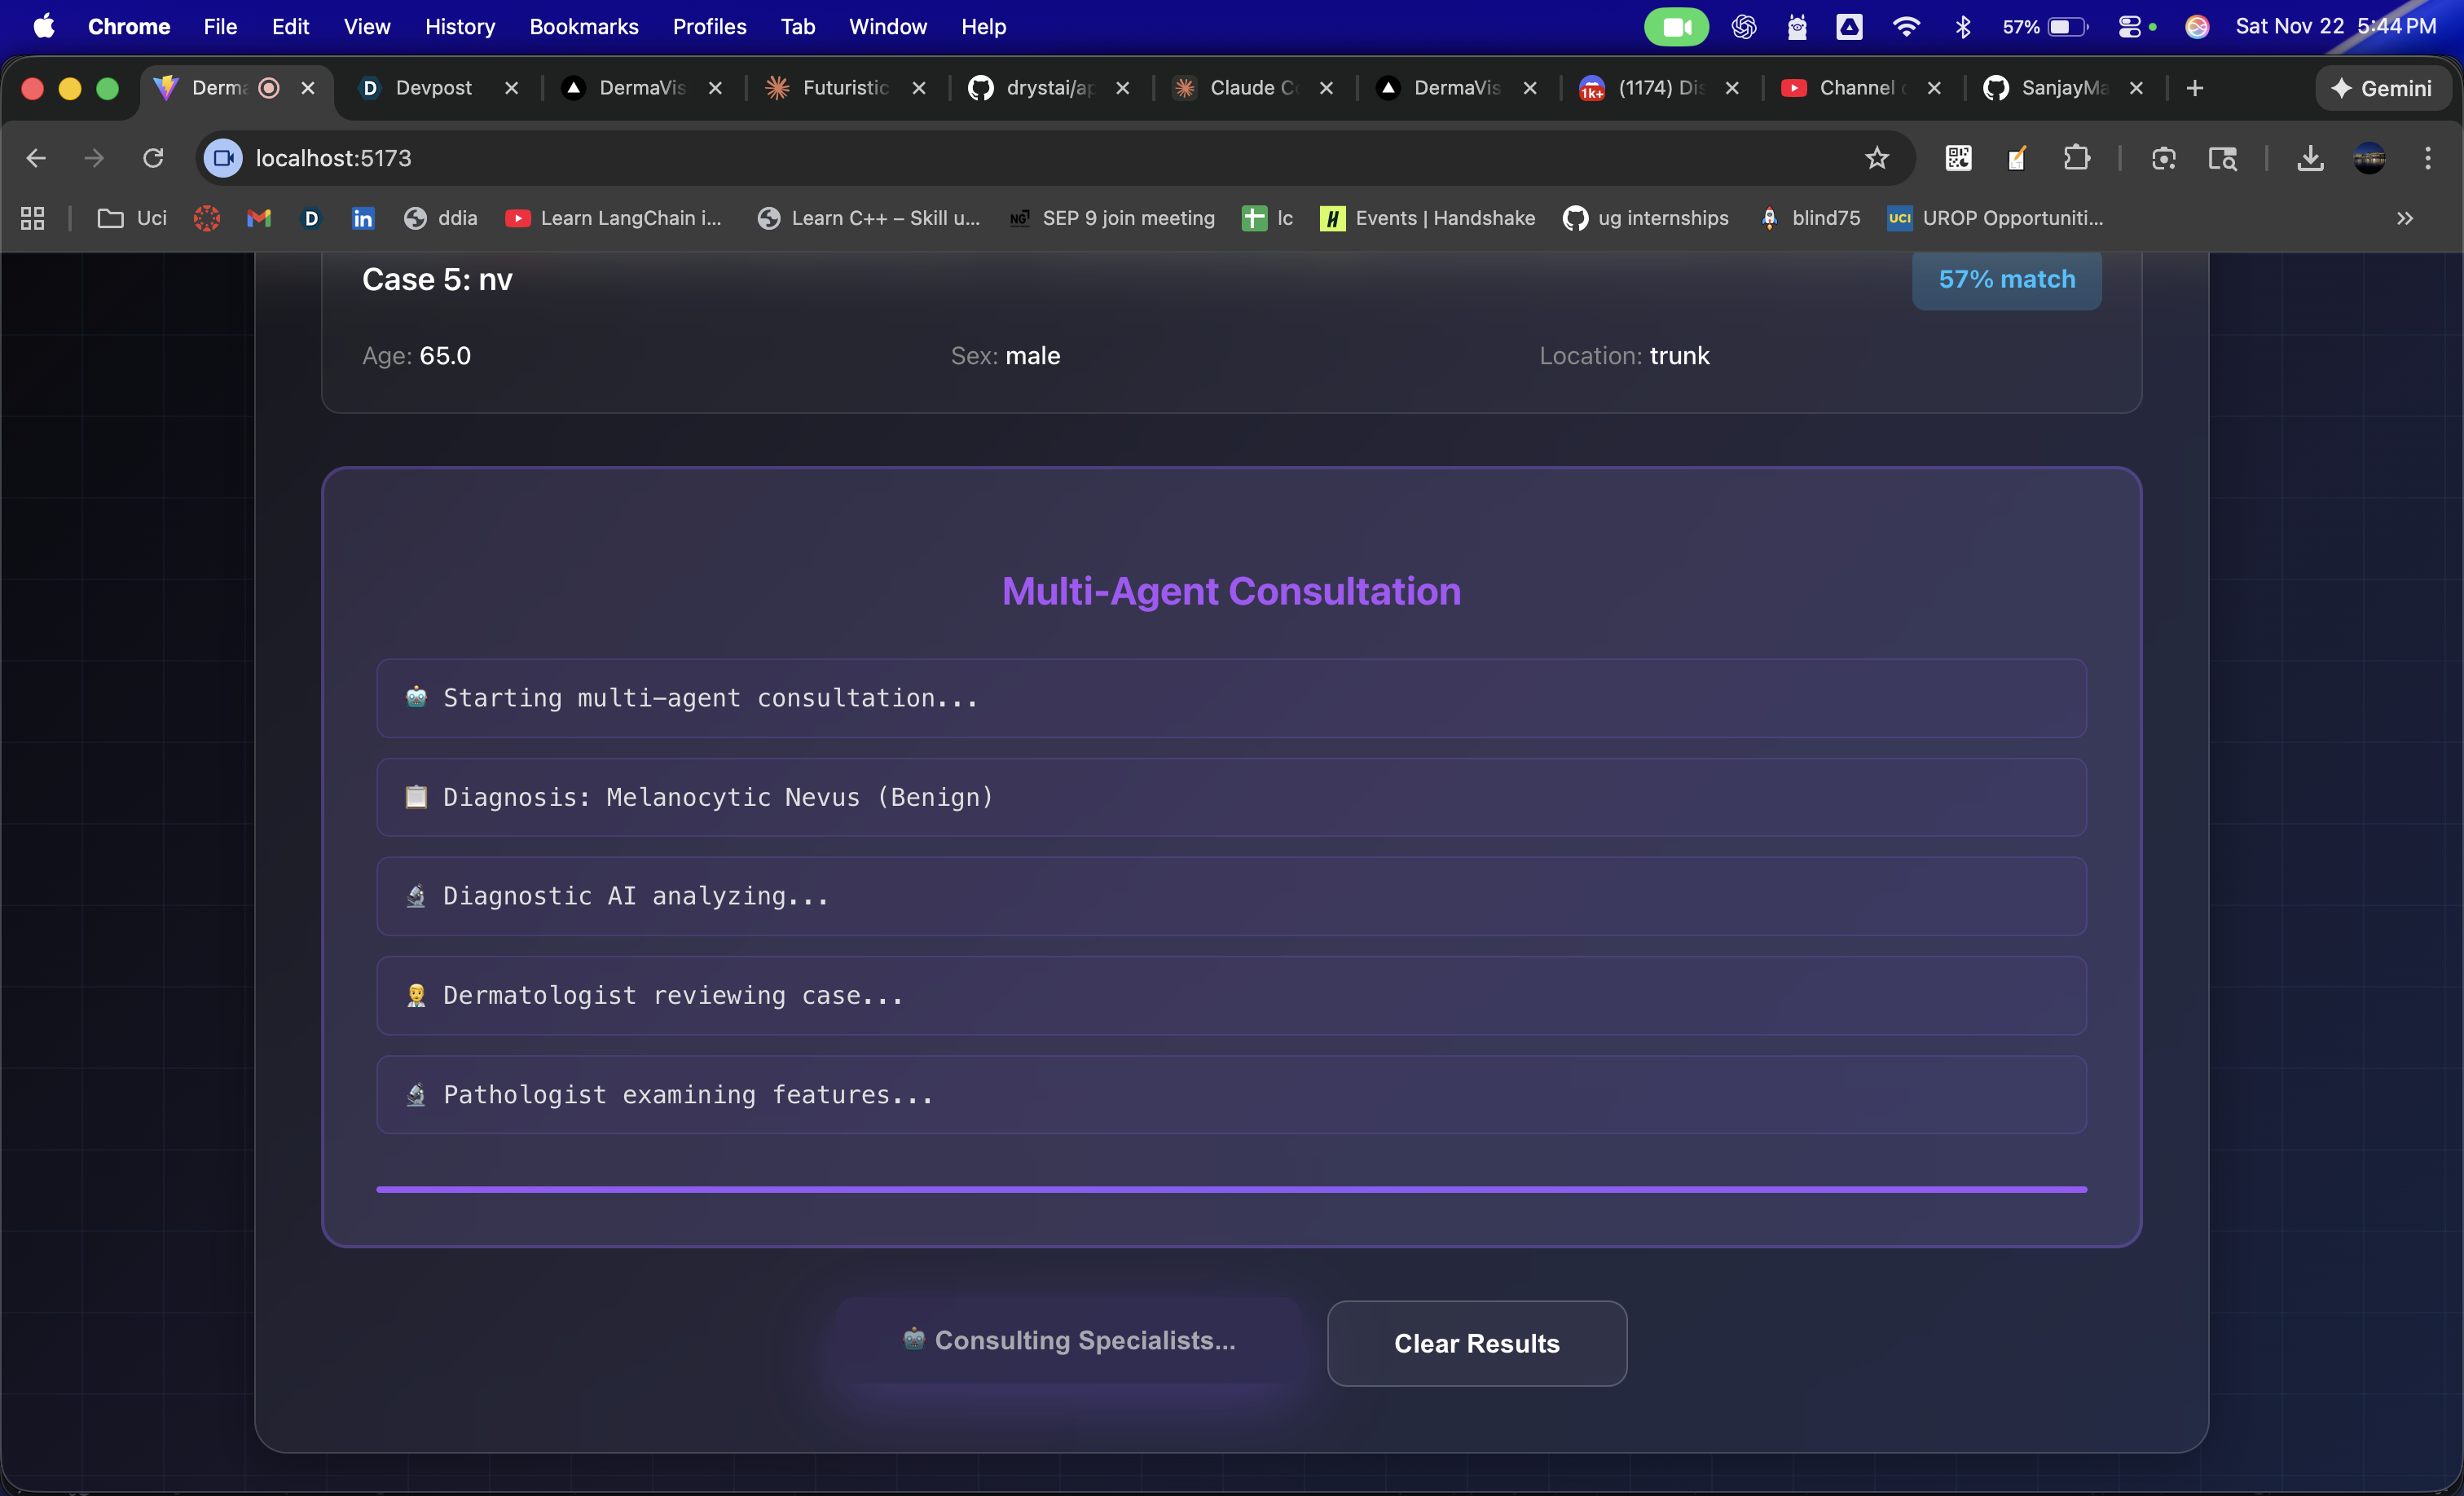The image size is (2464, 1496).
Task: Toggle Wi-Fi status menu icon
Action: point(1906,27)
